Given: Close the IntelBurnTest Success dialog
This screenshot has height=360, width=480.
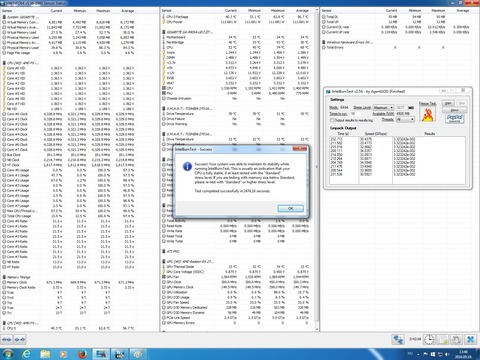Looking at the screenshot, I should (x=300, y=148).
